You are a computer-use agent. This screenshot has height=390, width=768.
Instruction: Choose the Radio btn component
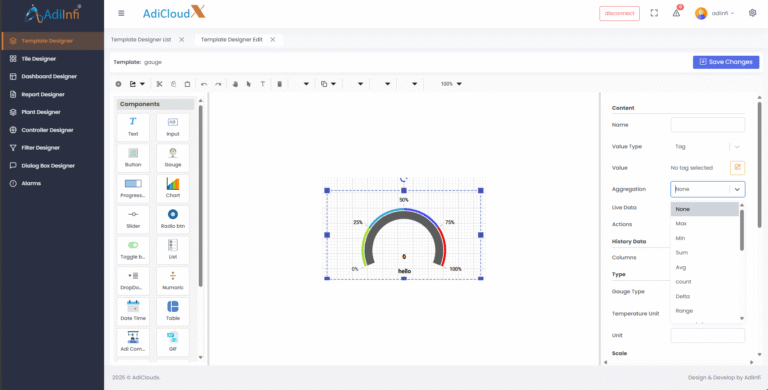point(172,219)
